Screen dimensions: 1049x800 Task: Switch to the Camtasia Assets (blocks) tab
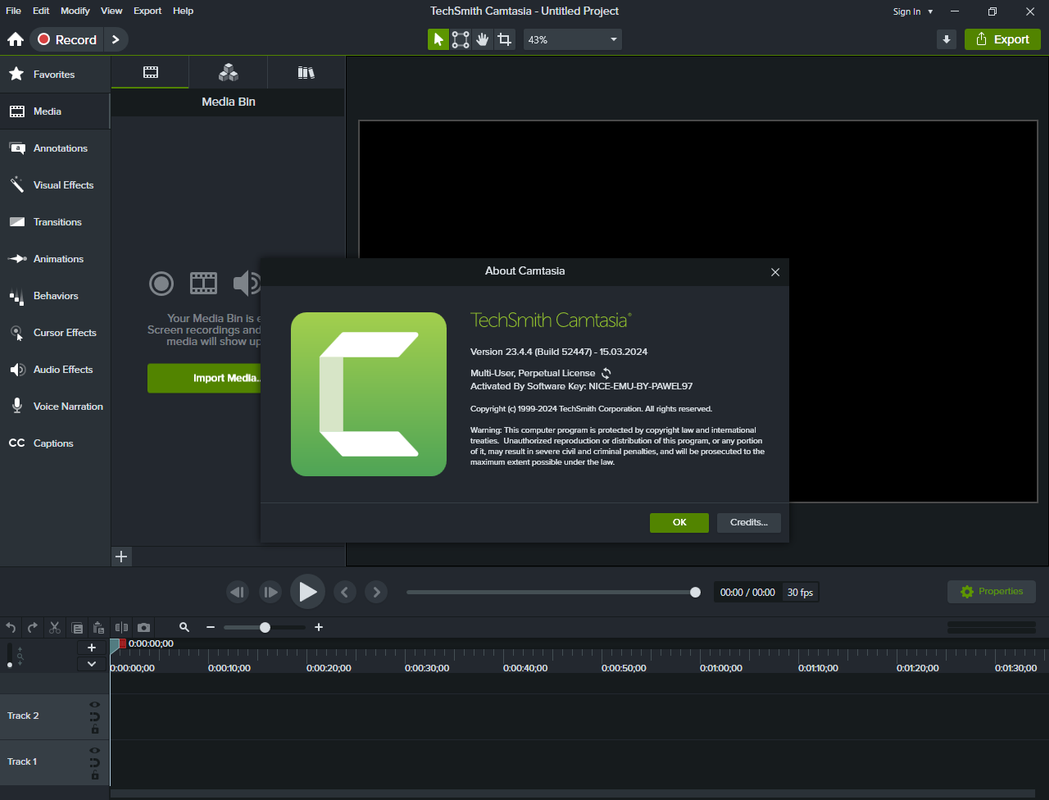228,72
